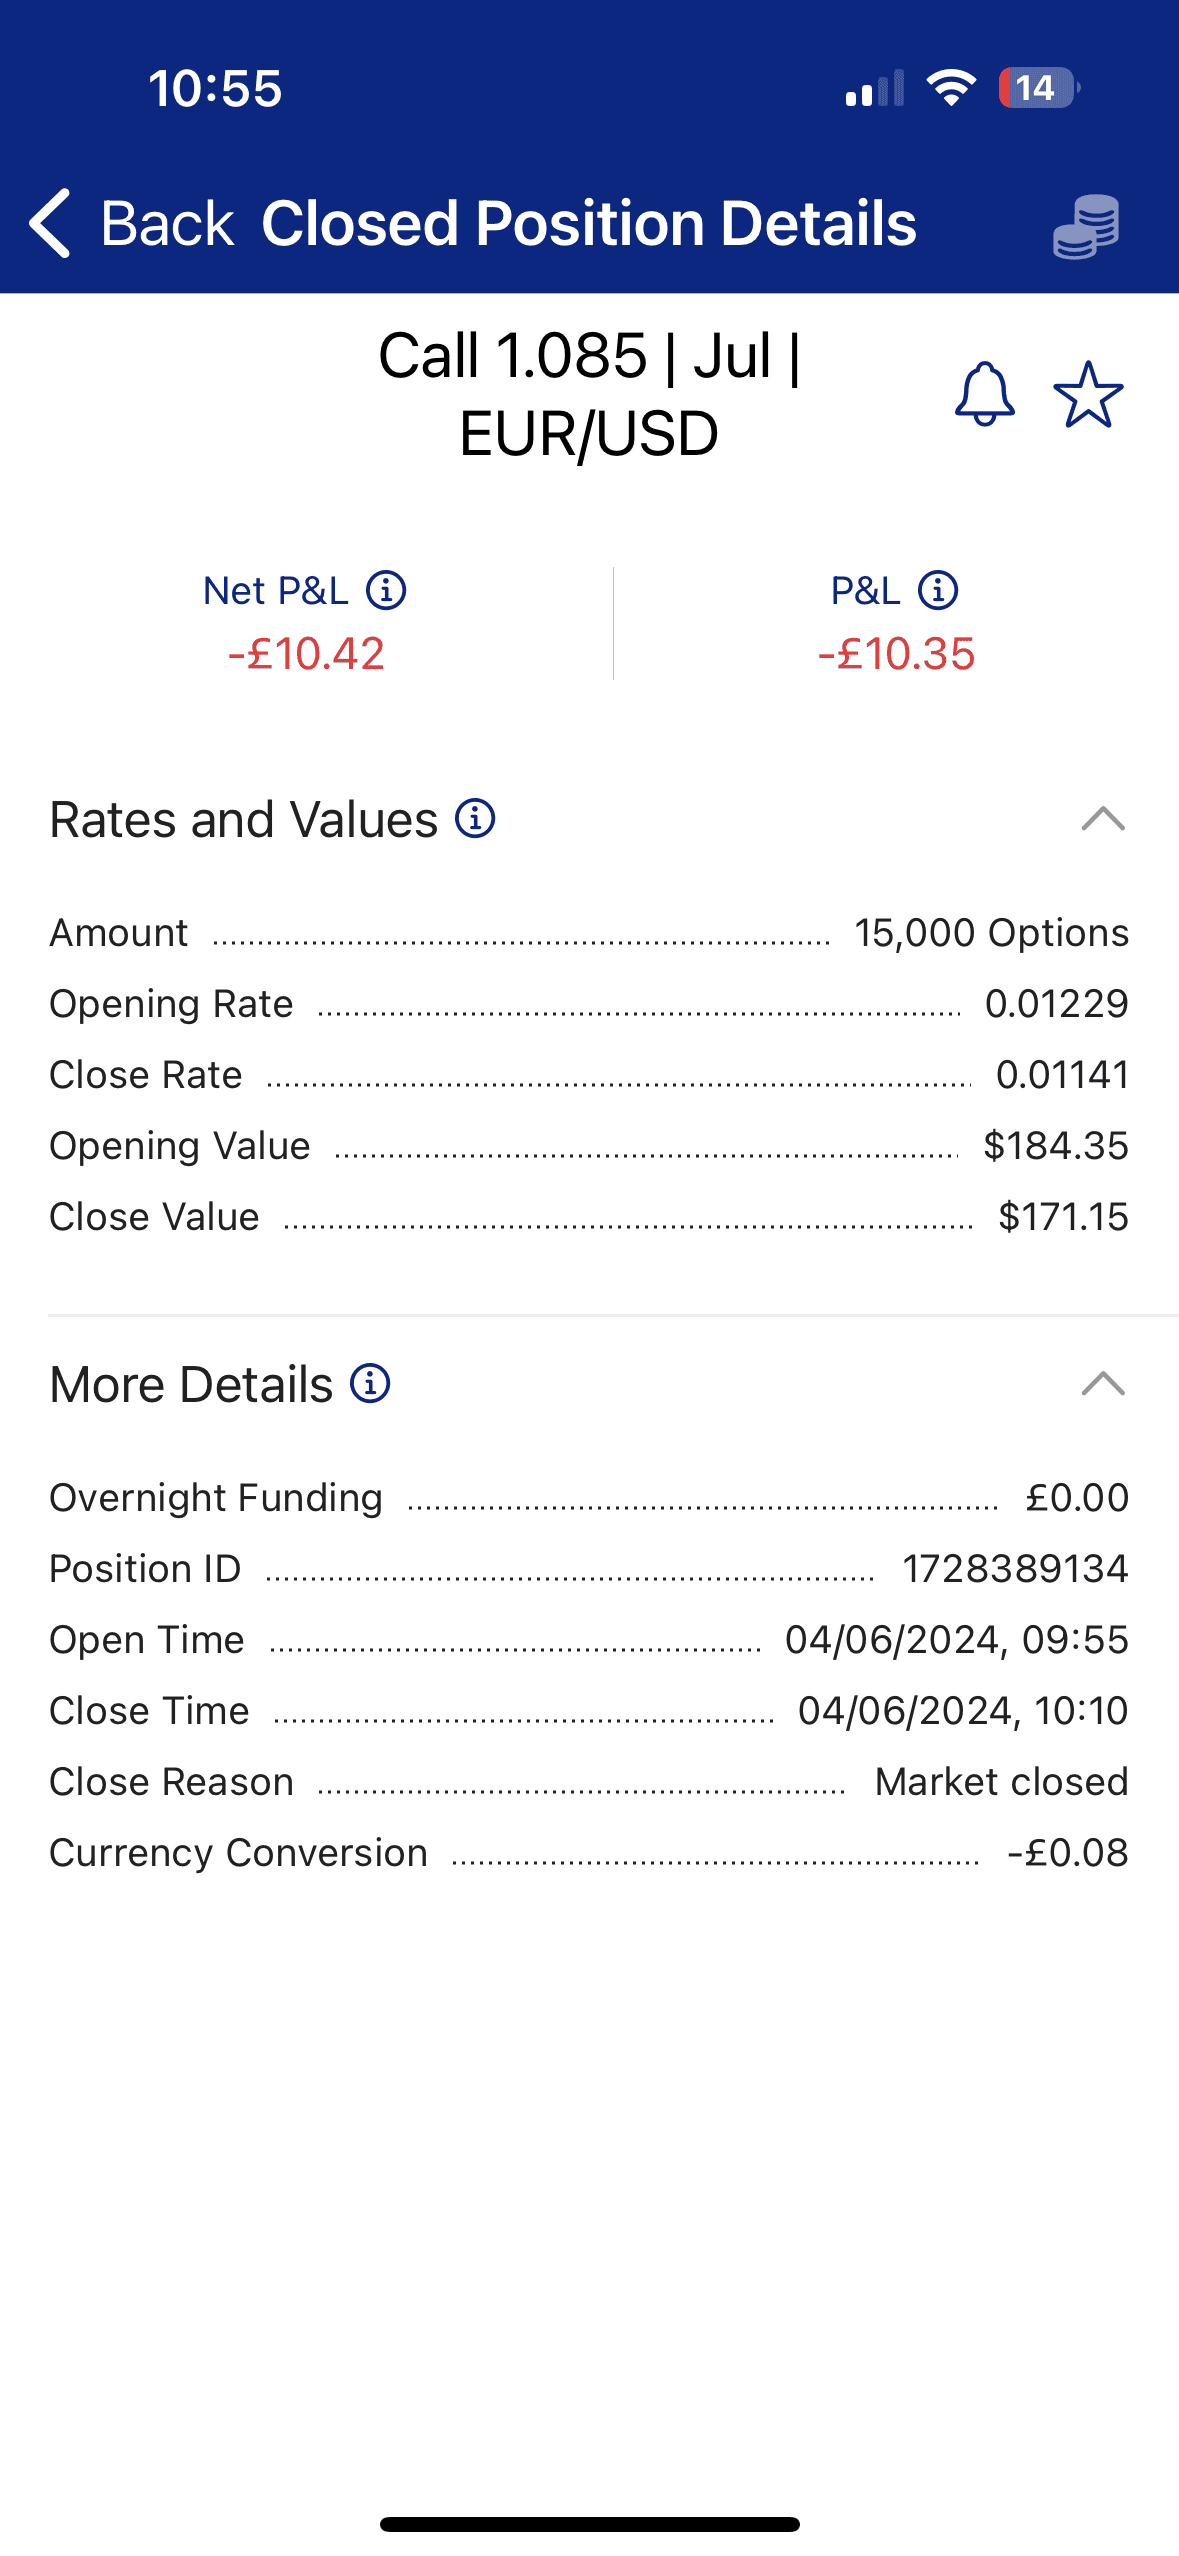This screenshot has width=1179, height=2556.
Task: Tap the home indicator bar at bottom
Action: point(589,2524)
